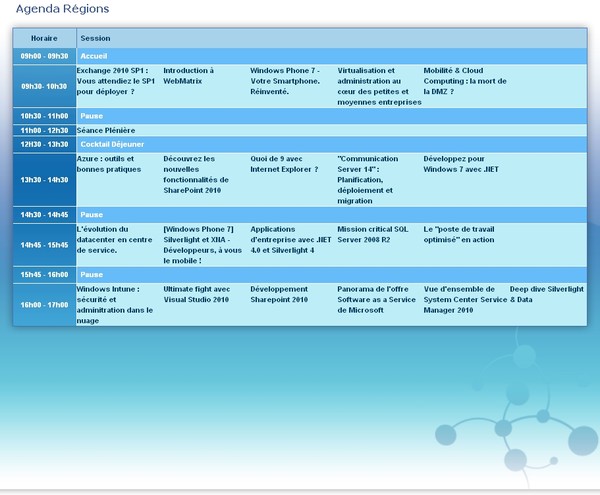
Task: Open Azure outils et bonnes pratiques session
Action: 109,164
